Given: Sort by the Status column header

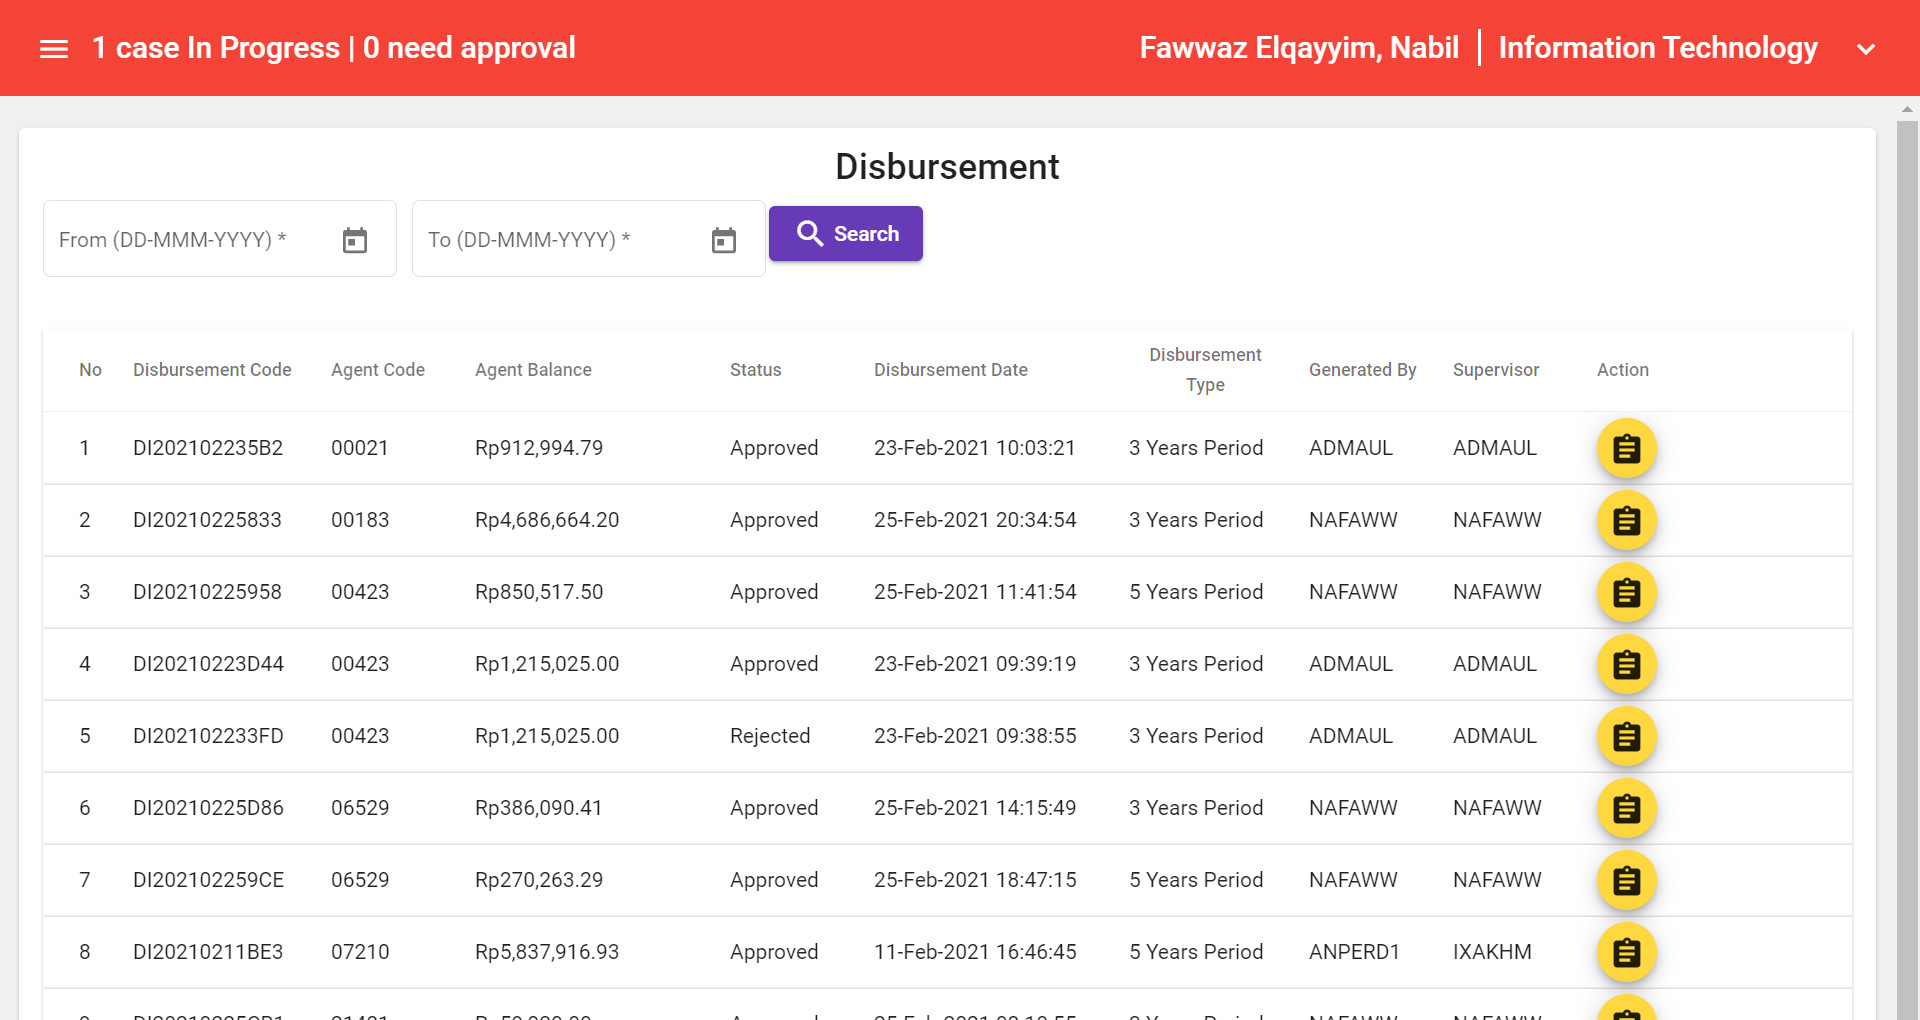Looking at the screenshot, I should [x=755, y=369].
